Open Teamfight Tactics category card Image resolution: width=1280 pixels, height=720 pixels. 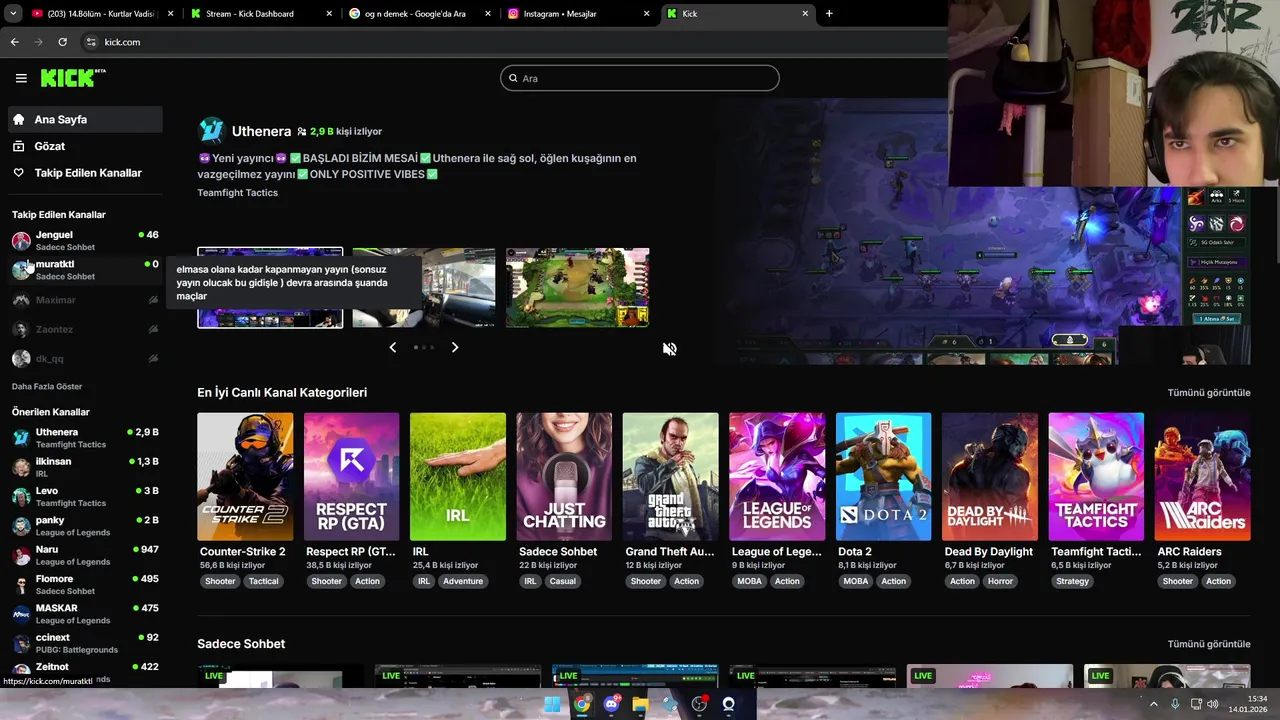click(x=1096, y=477)
